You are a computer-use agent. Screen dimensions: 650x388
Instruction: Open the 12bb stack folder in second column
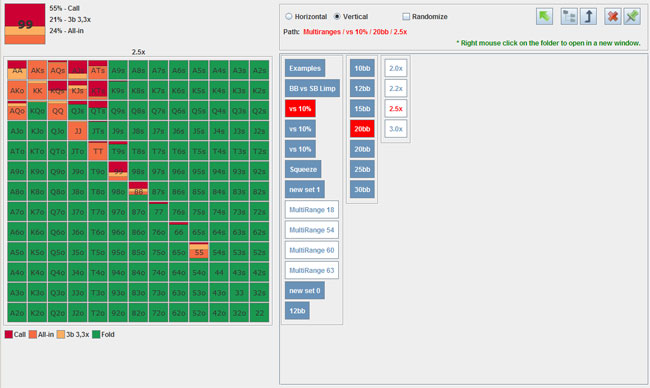362,88
